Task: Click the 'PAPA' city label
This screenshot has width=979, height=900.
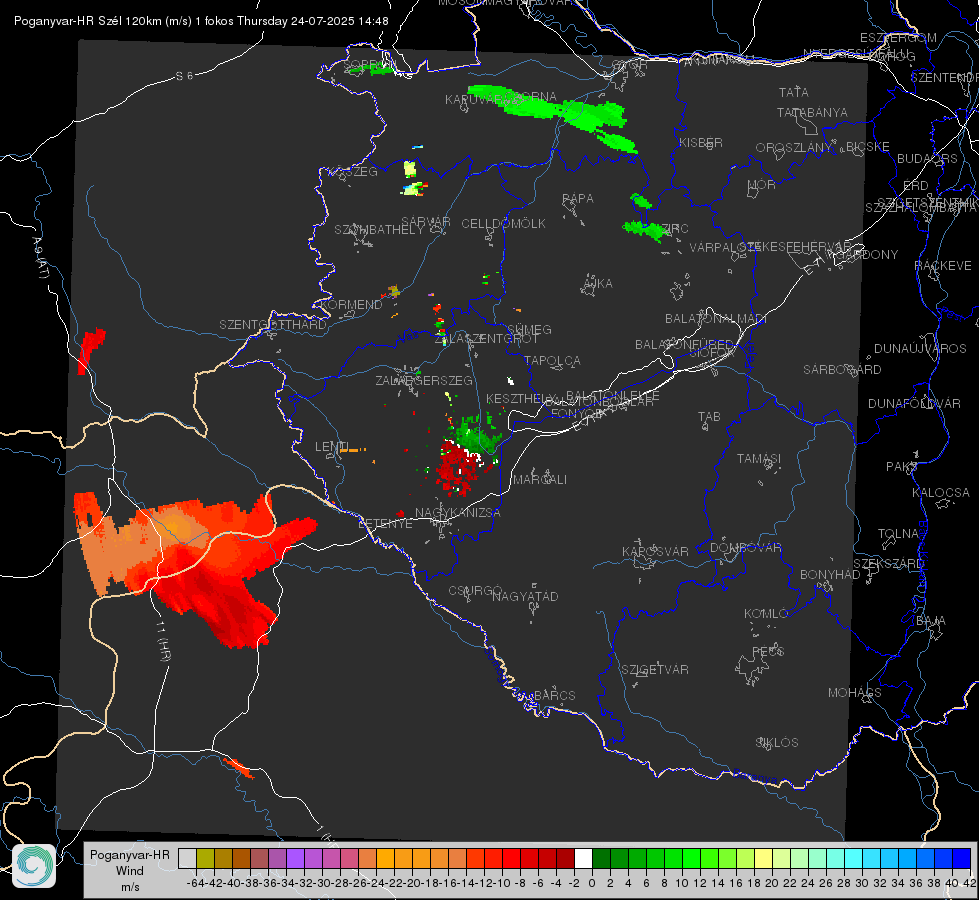Action: 578,199
